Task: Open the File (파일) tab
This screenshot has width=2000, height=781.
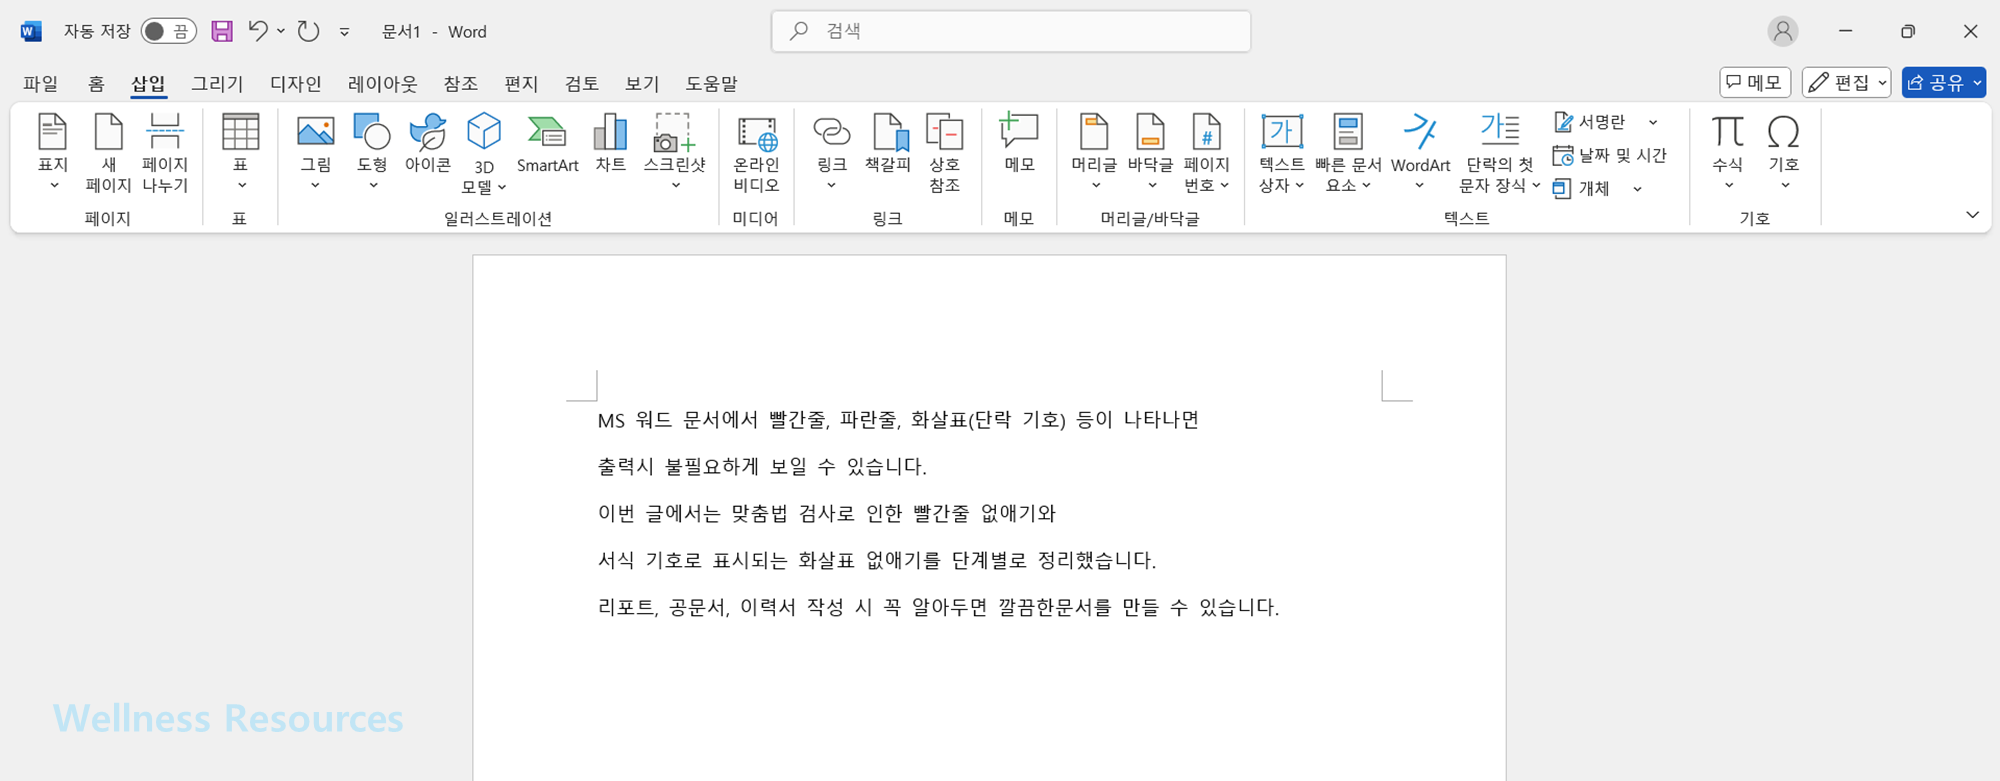Action: point(41,84)
